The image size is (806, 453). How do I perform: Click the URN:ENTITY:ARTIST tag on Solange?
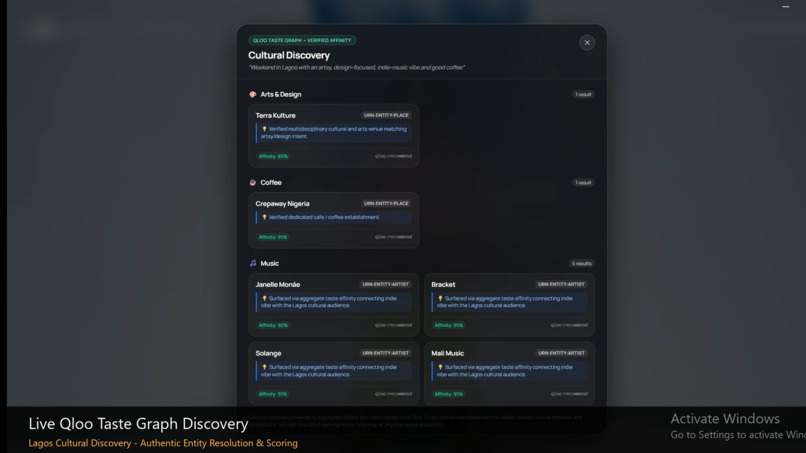coord(385,353)
